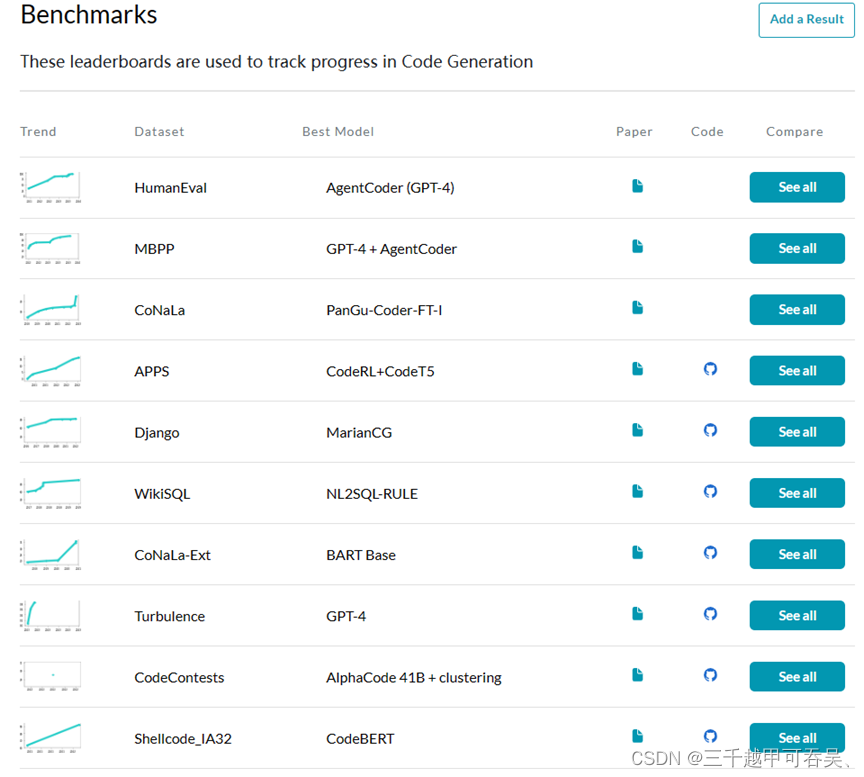Open the HumanEval dataset link

point(170,188)
